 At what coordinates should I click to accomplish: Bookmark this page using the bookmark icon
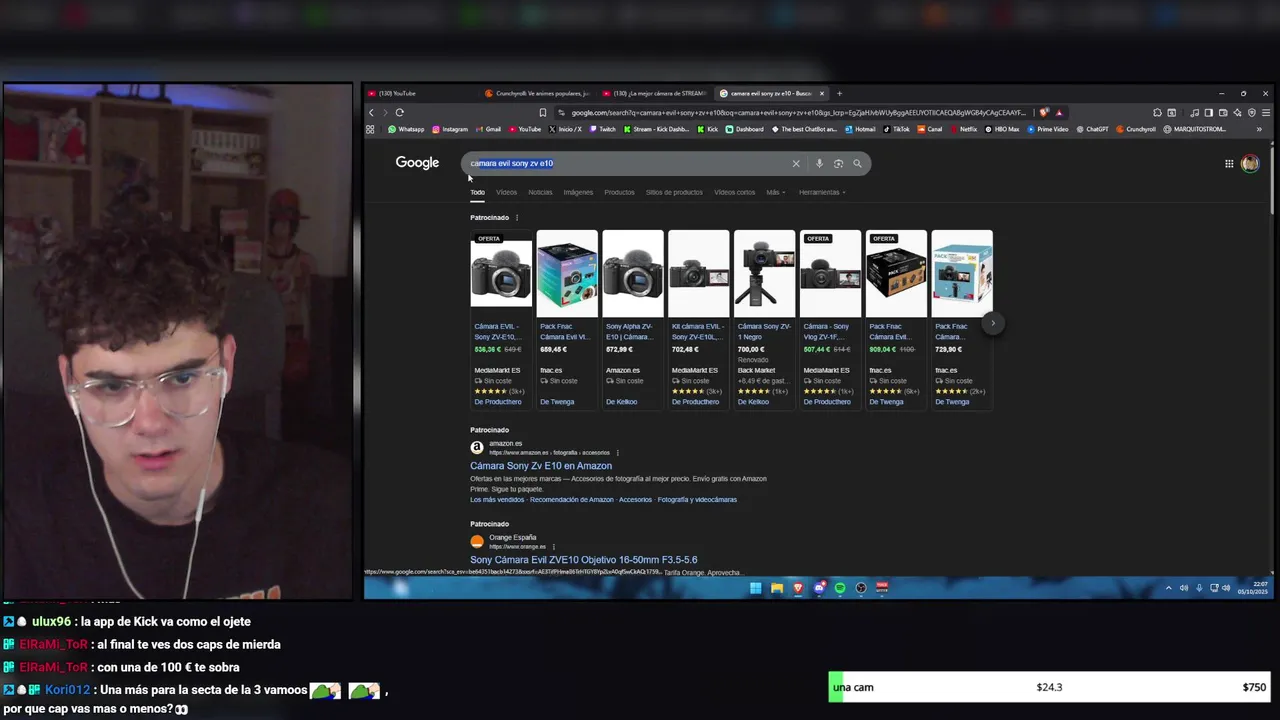(543, 112)
